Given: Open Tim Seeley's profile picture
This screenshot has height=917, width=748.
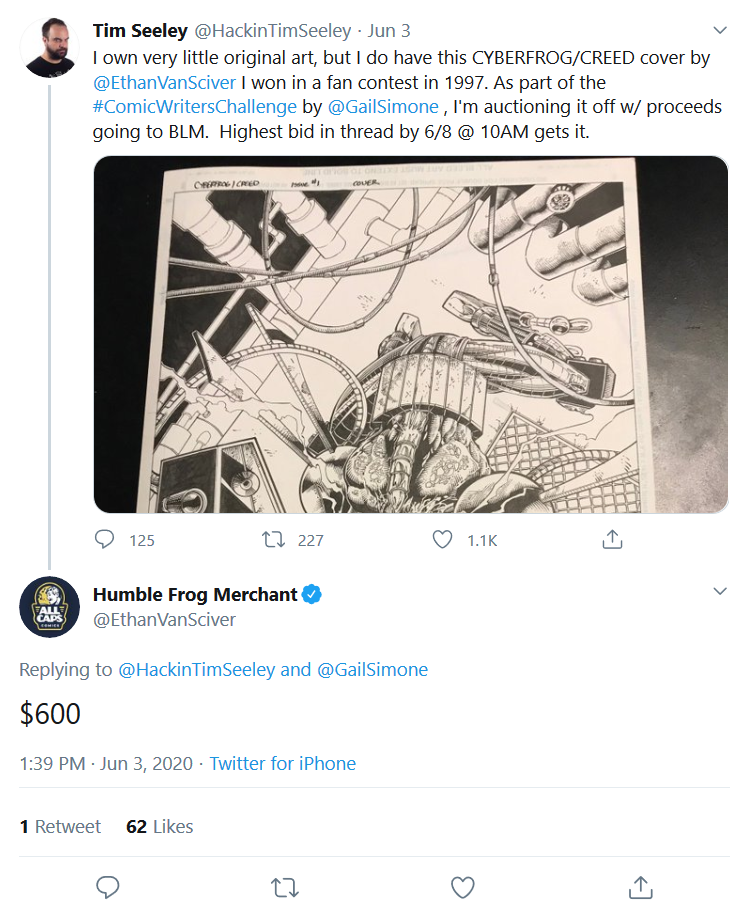Looking at the screenshot, I should (49, 48).
